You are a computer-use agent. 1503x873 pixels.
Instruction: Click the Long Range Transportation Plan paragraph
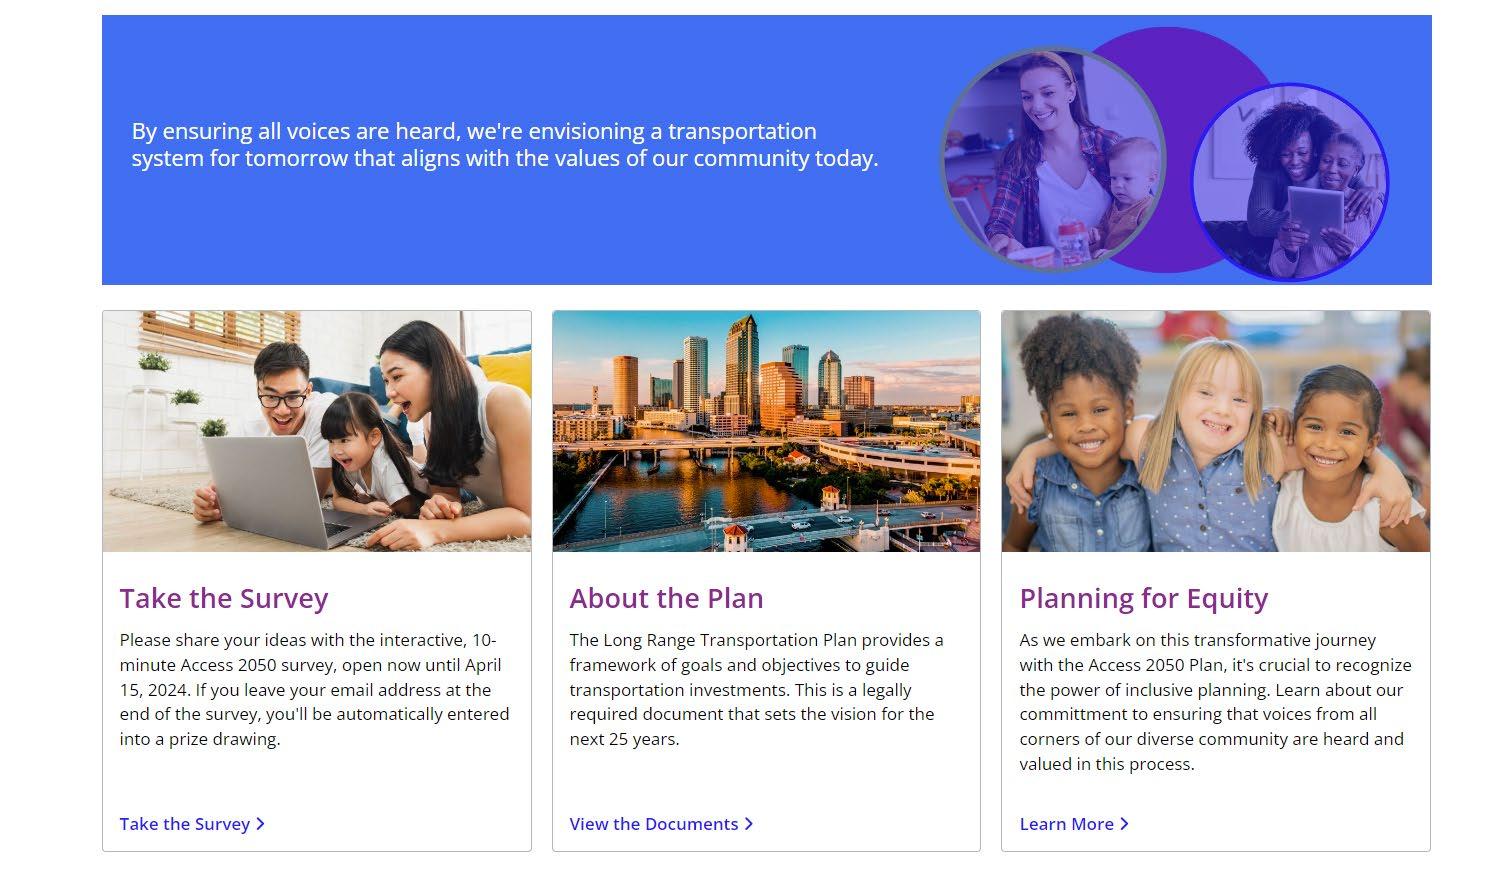[x=757, y=689]
